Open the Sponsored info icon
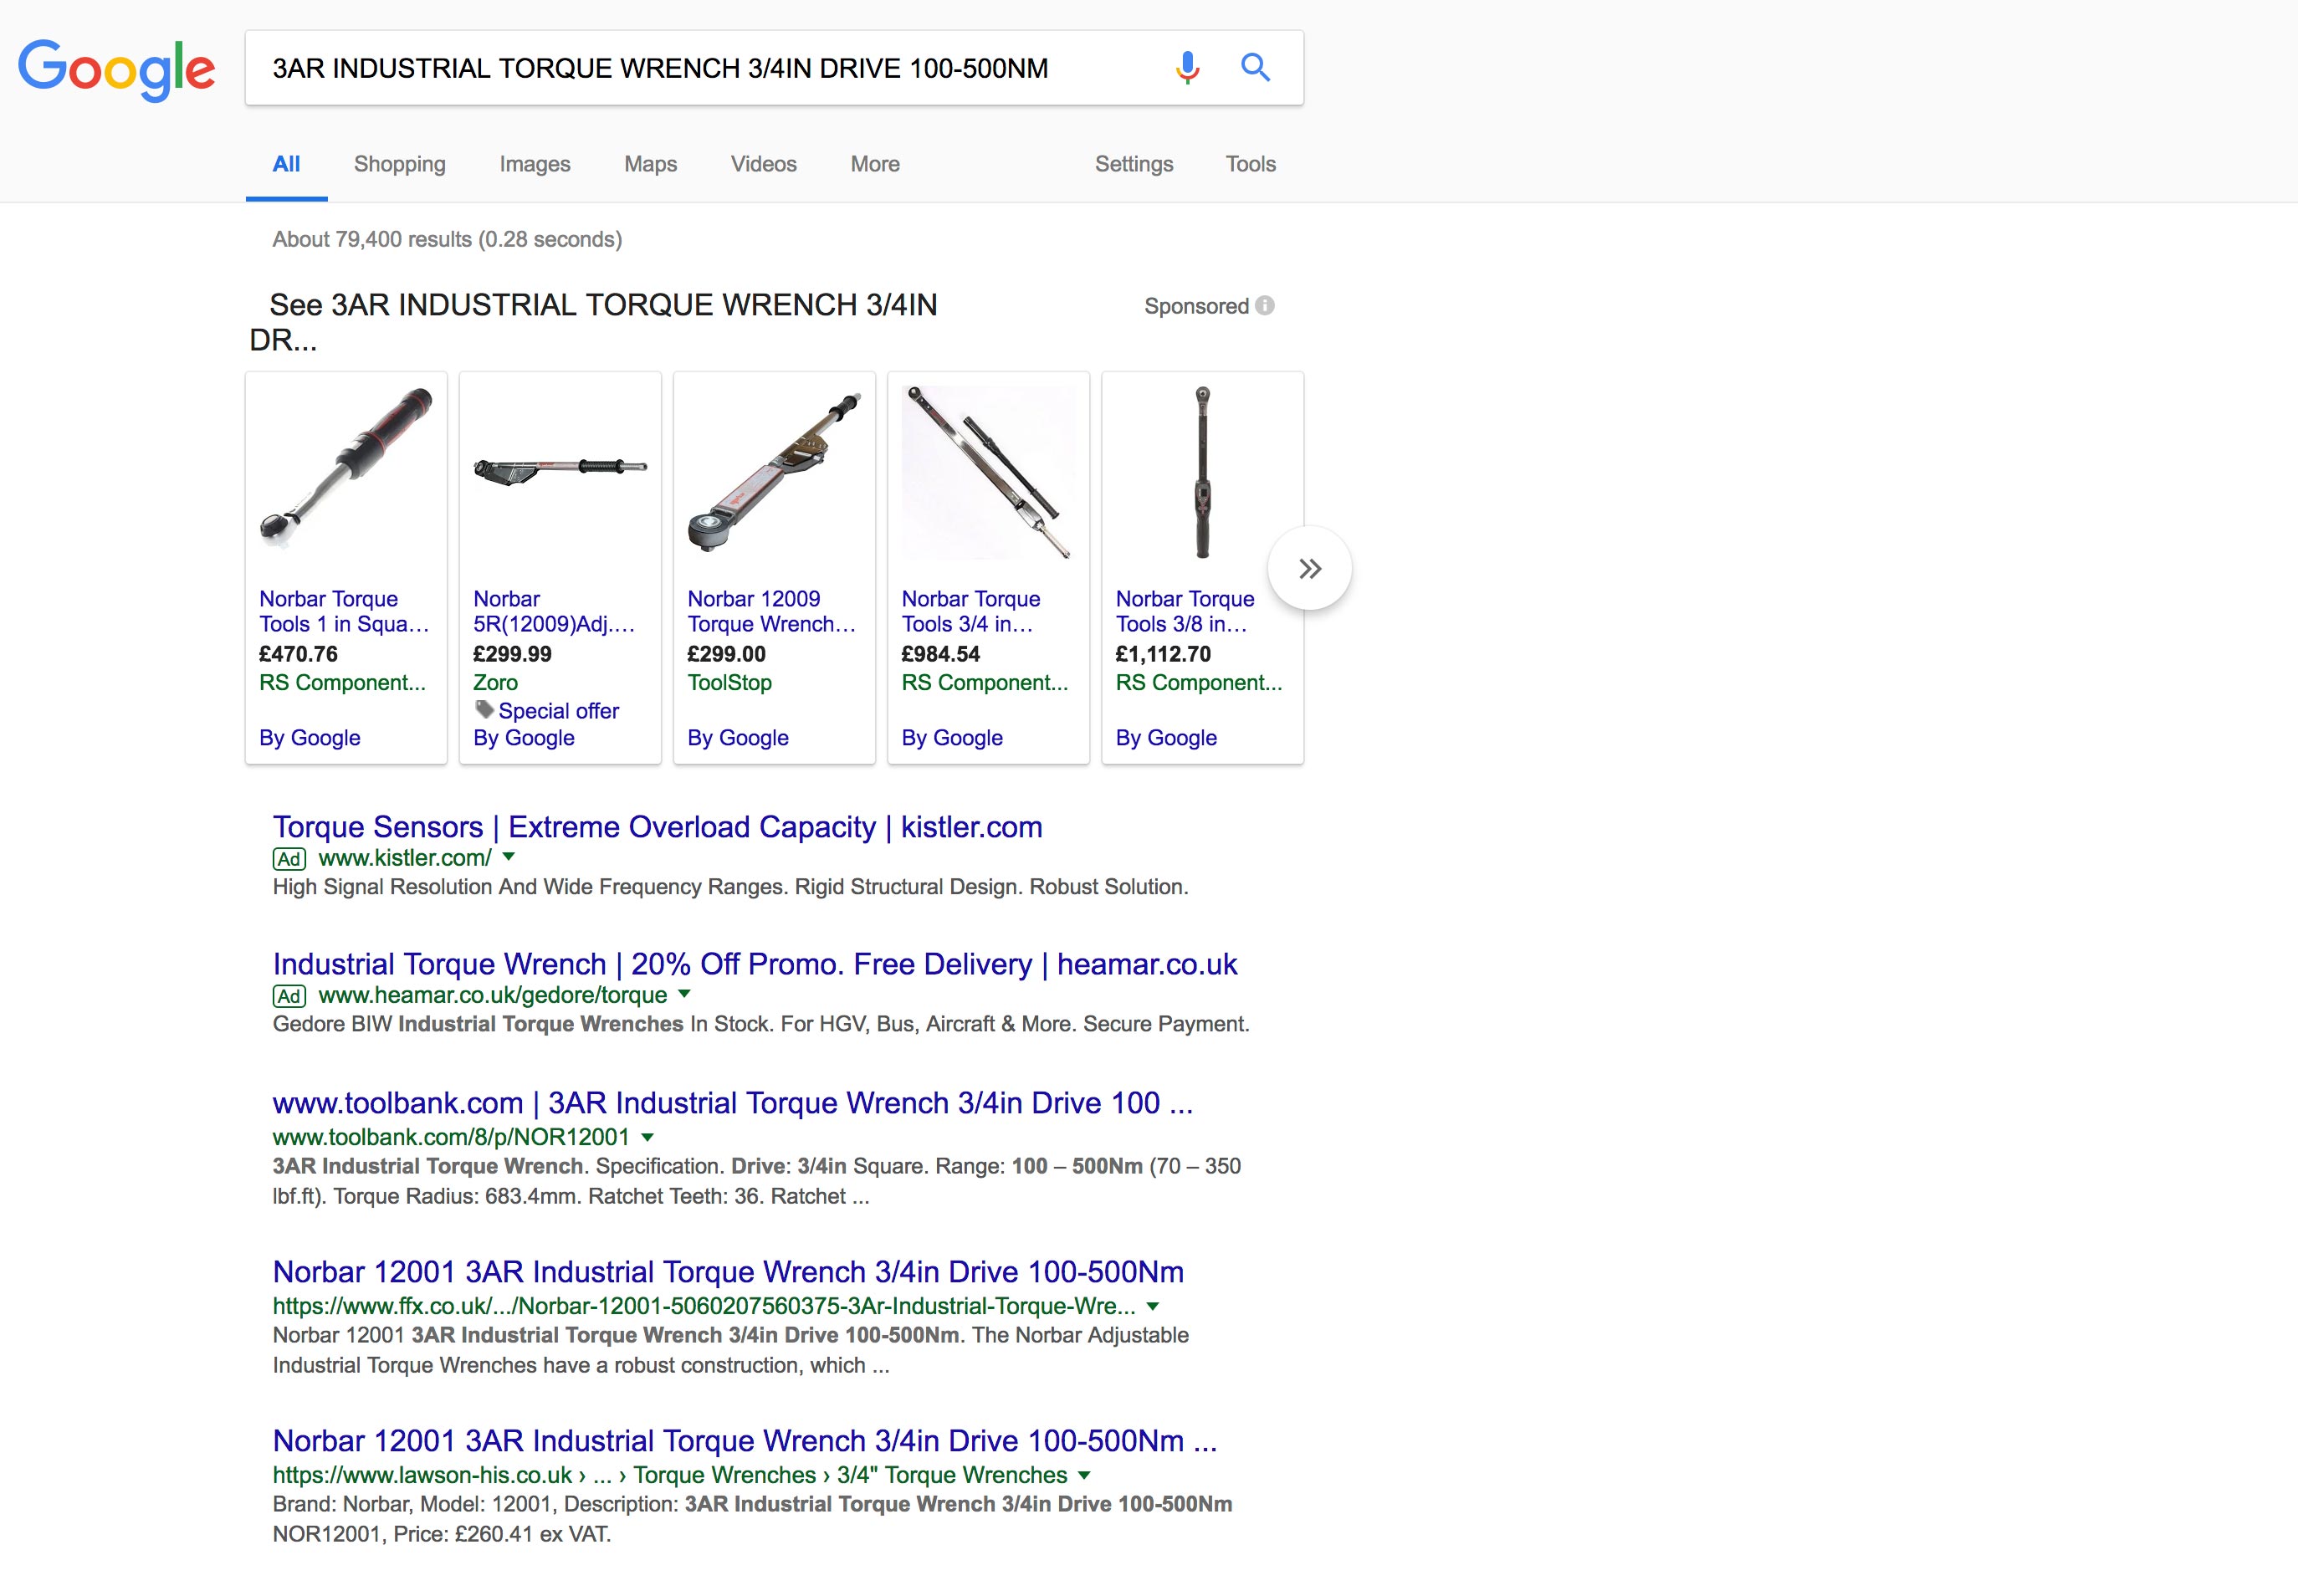This screenshot has height=1596, width=2298. click(1265, 305)
